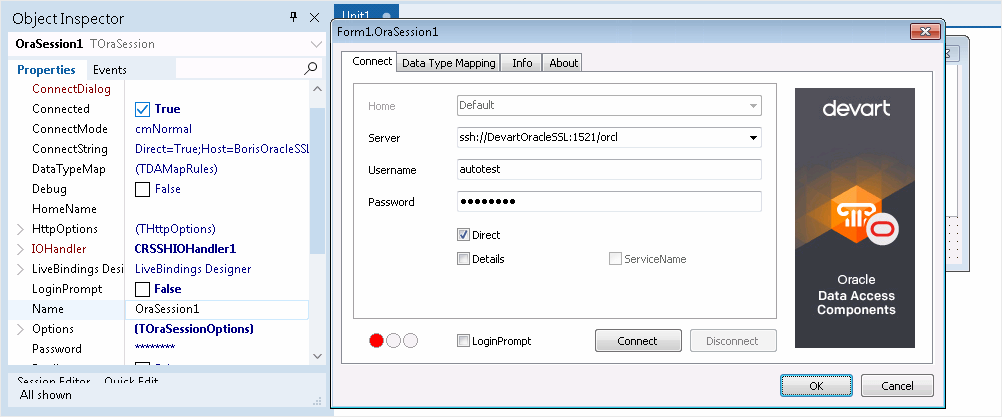Click the (TOraSessionOptions) value
The image size is (1002, 417).
194,329
